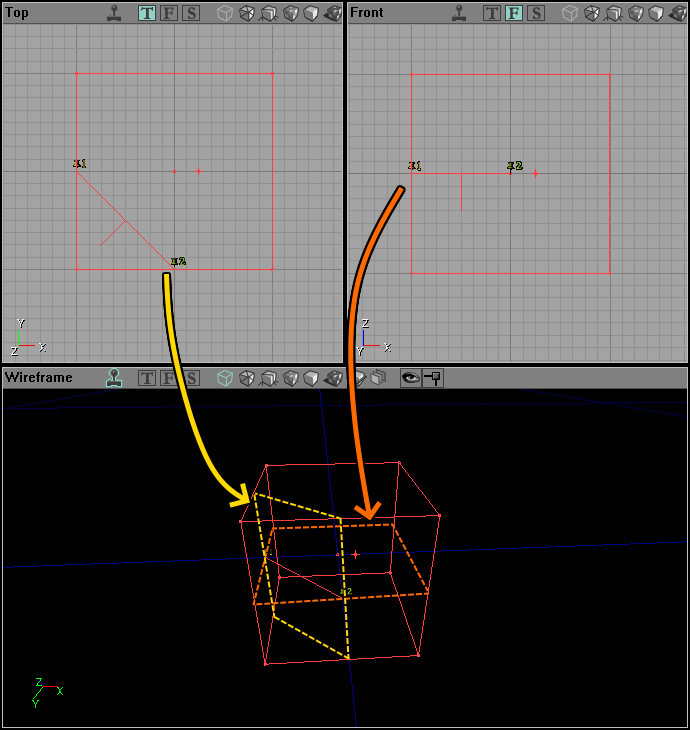Click the faceted polygon cube icon in Front viewport

click(592, 13)
